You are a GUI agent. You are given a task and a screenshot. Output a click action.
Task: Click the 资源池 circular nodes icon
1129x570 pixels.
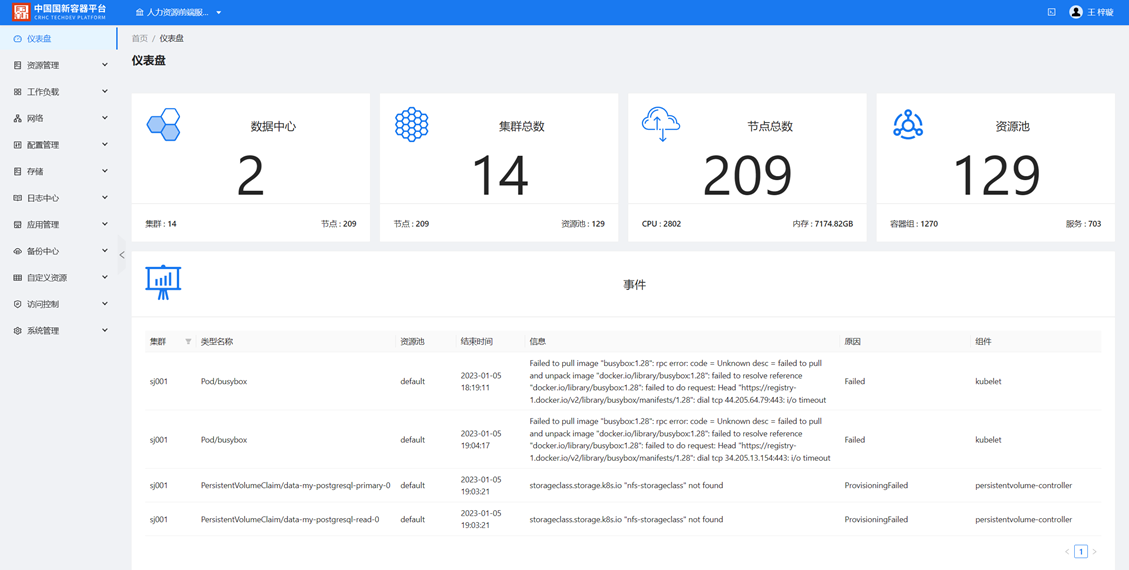pos(908,125)
